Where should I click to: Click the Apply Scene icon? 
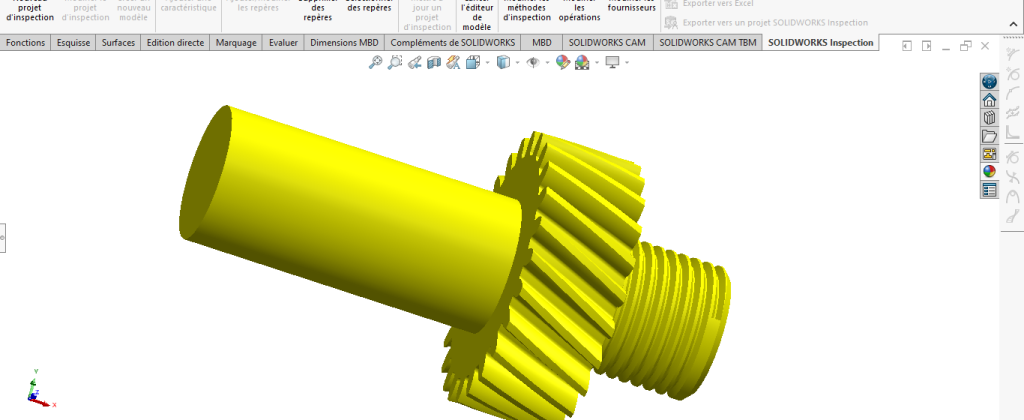click(x=583, y=63)
